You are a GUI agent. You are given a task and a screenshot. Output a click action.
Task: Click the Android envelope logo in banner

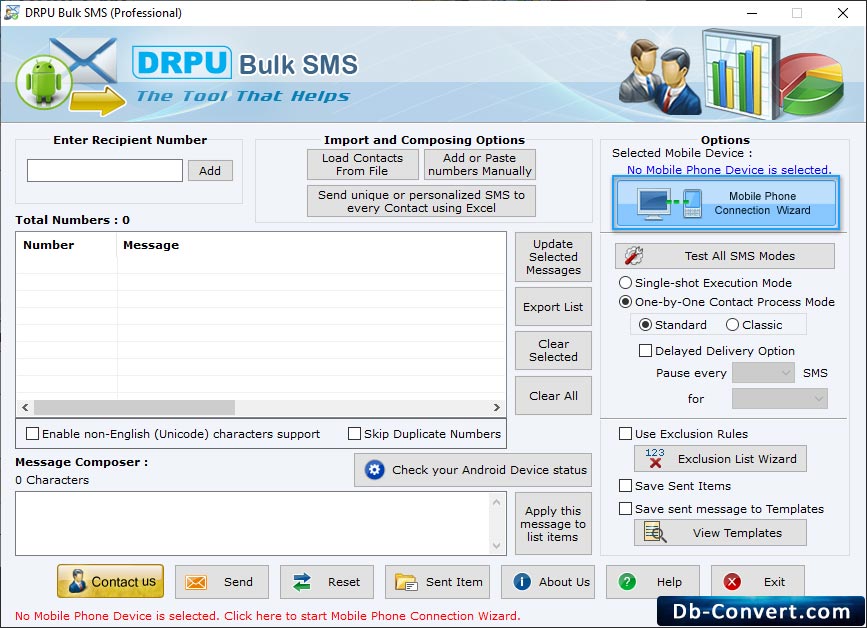click(x=71, y=76)
